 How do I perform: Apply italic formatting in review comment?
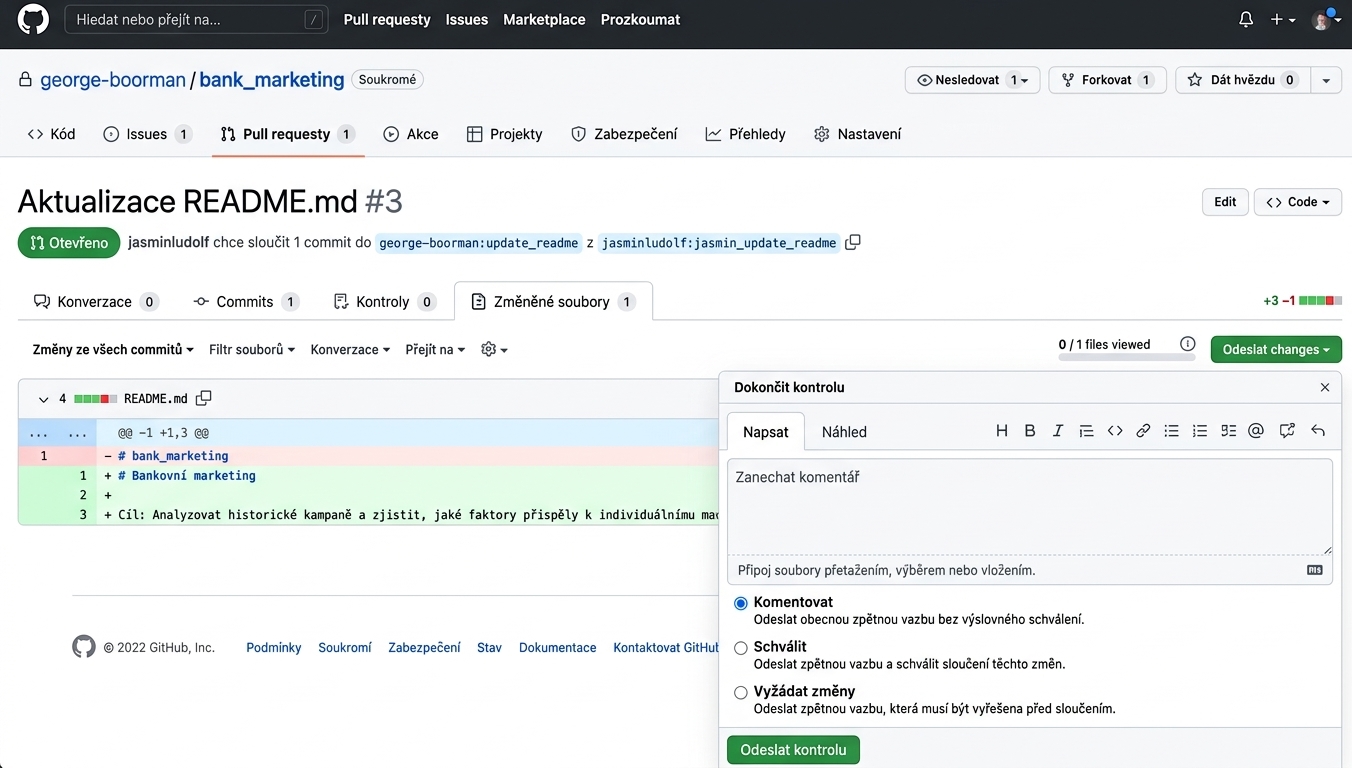click(x=1058, y=431)
